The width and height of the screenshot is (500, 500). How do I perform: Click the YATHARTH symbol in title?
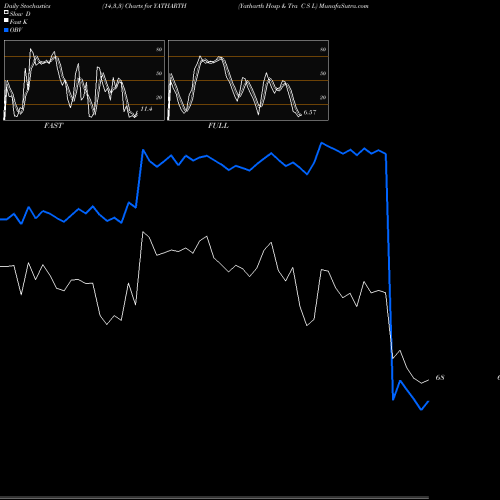click(170, 6)
